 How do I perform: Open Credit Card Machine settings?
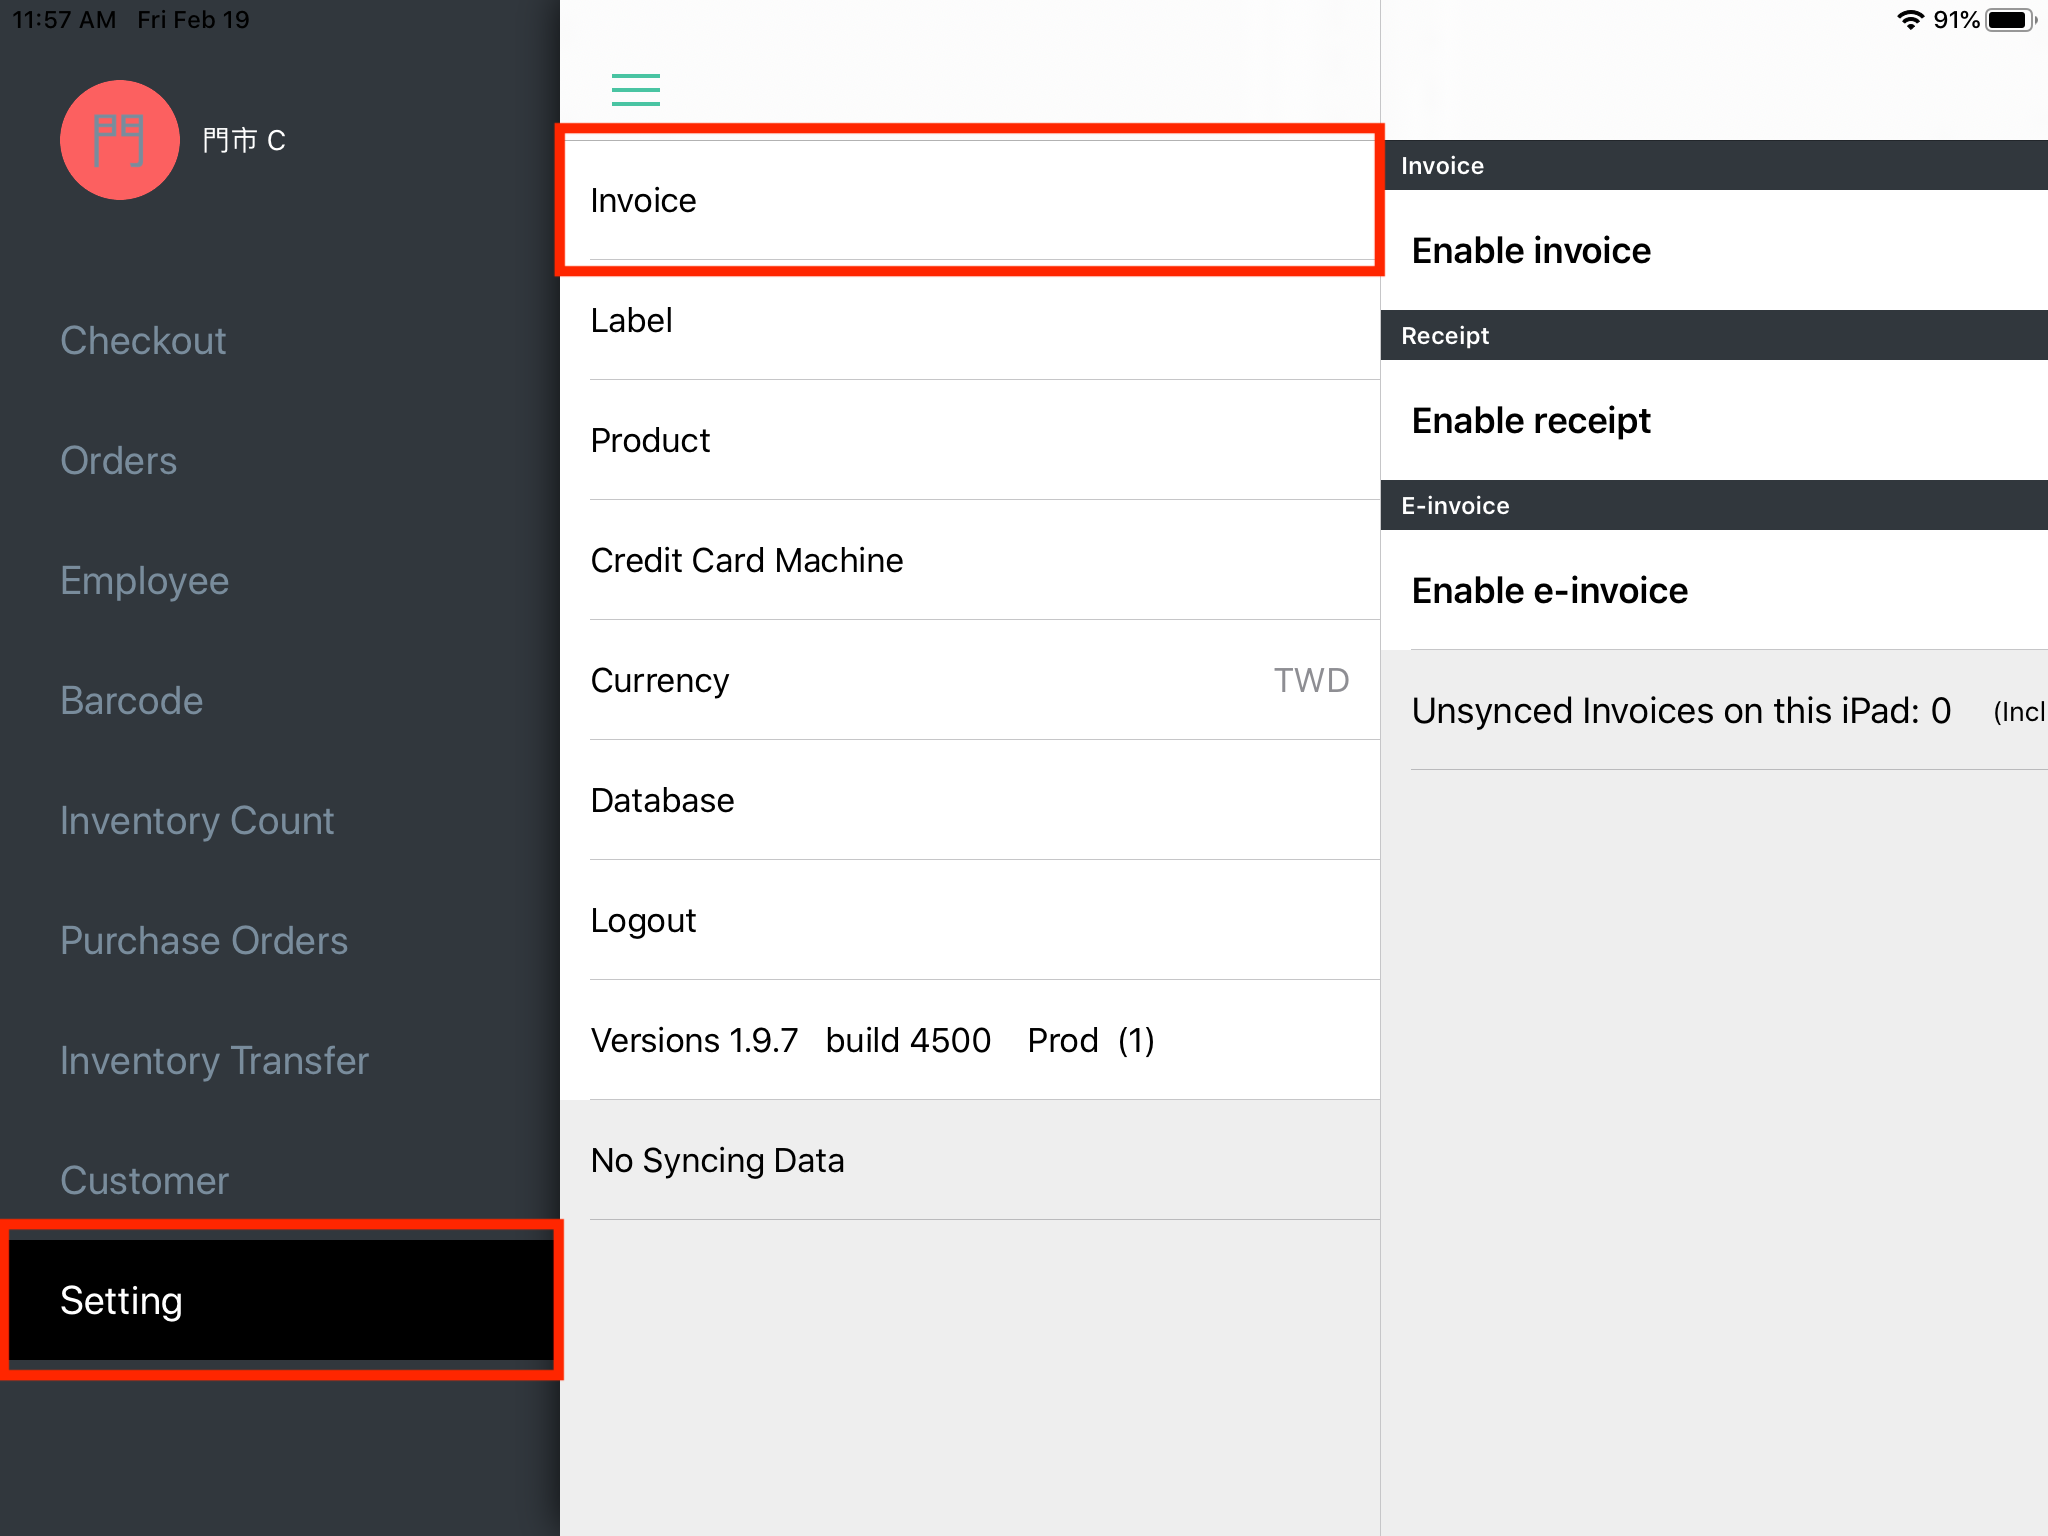pos(970,560)
